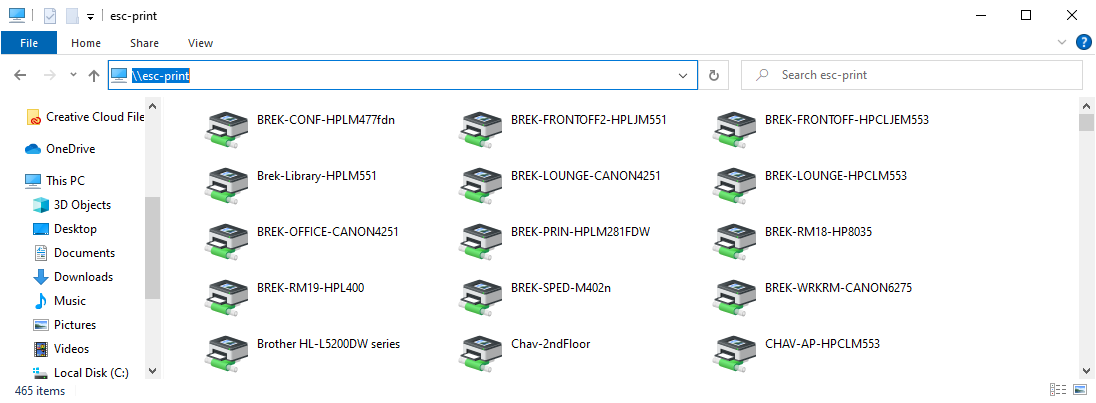The image size is (1096, 403).
Task: Switch to details view in status bar
Action: coord(1058,390)
